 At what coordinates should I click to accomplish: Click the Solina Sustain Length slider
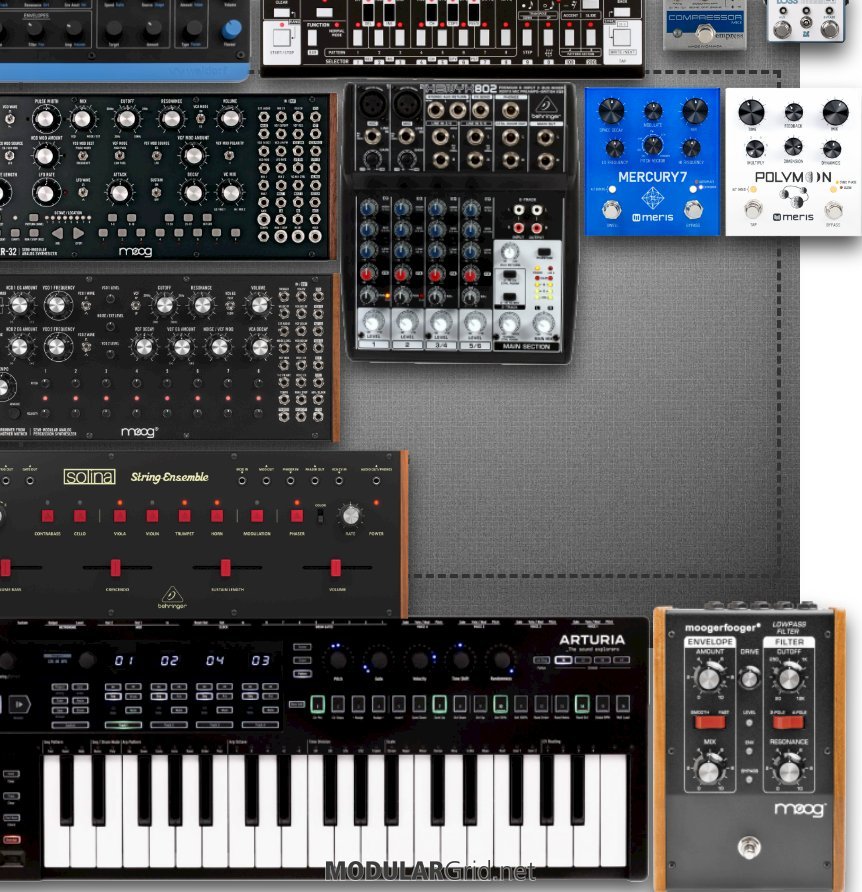[226, 567]
